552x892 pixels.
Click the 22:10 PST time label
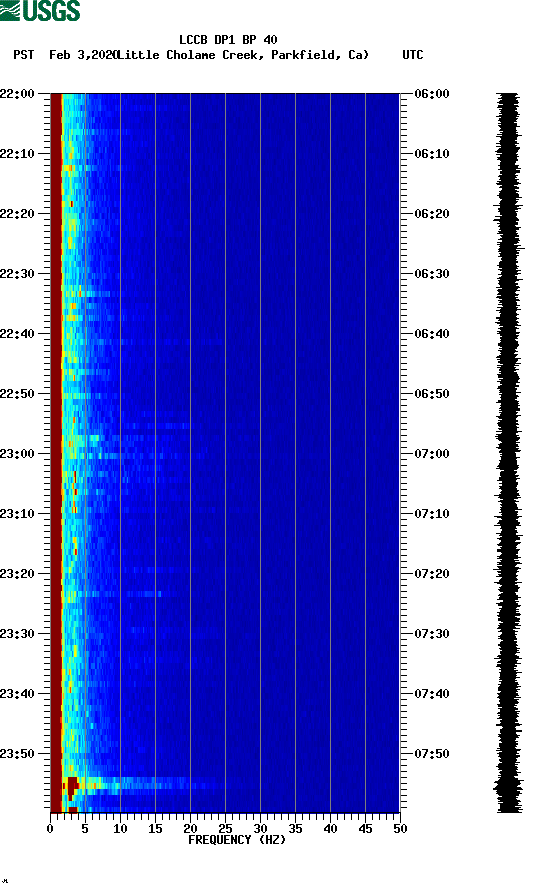[x=17, y=154]
